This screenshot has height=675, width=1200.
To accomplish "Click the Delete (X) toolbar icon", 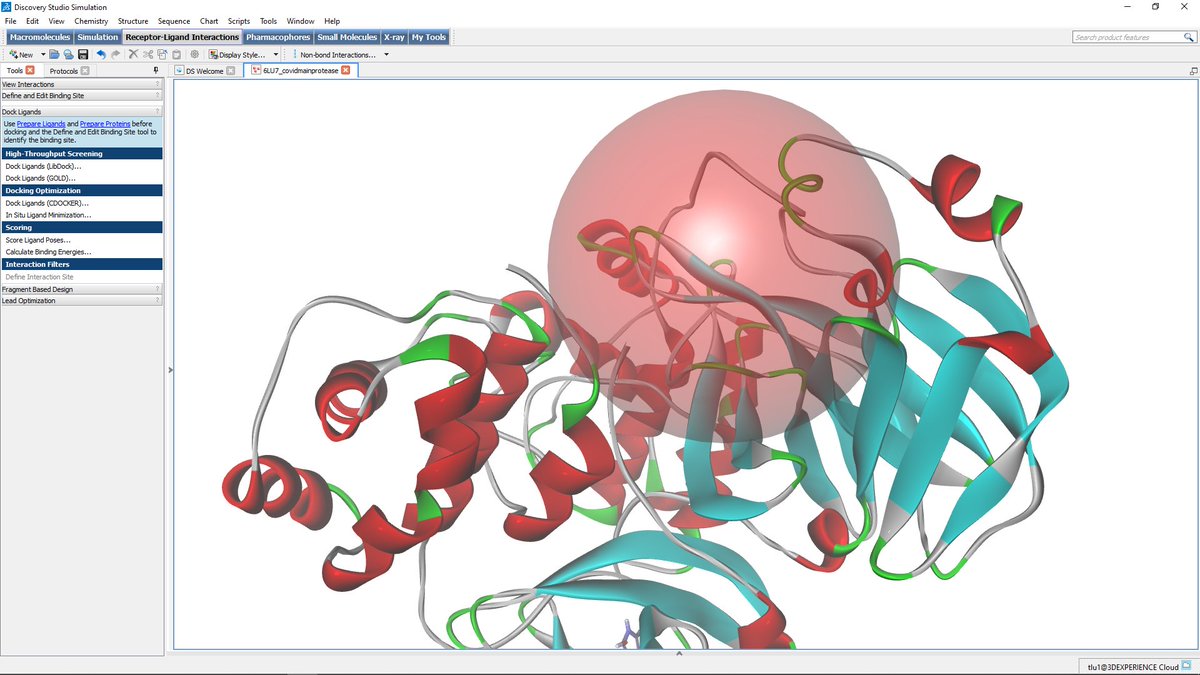I will tap(132, 54).
